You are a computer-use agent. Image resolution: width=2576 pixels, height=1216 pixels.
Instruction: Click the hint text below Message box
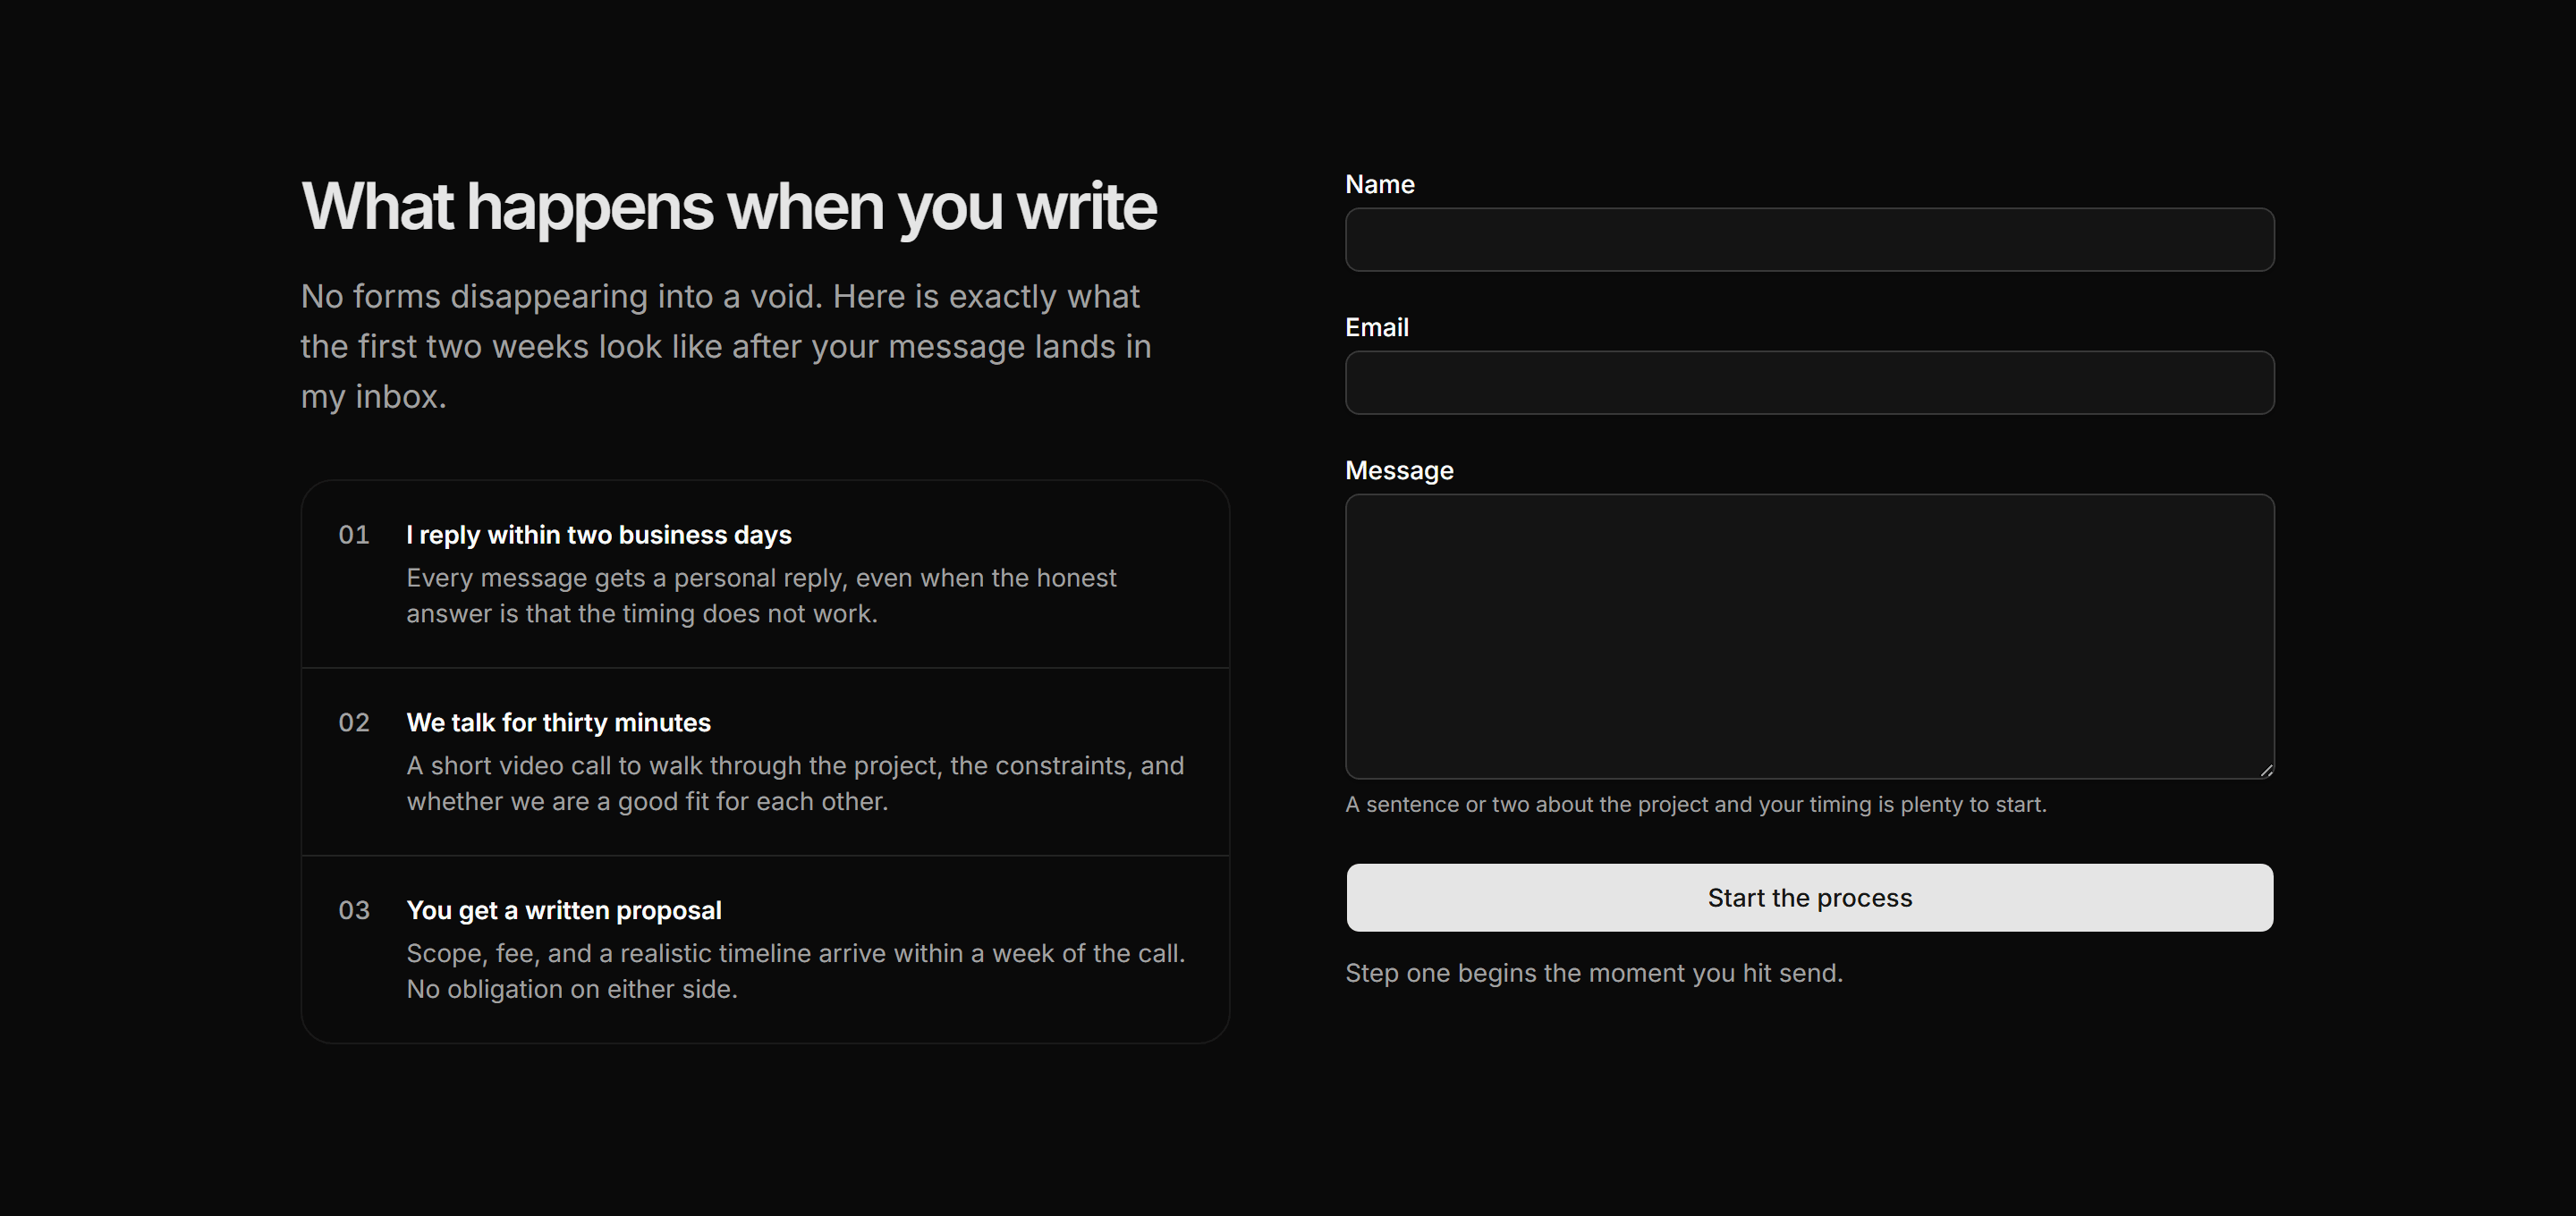[x=1696, y=804]
